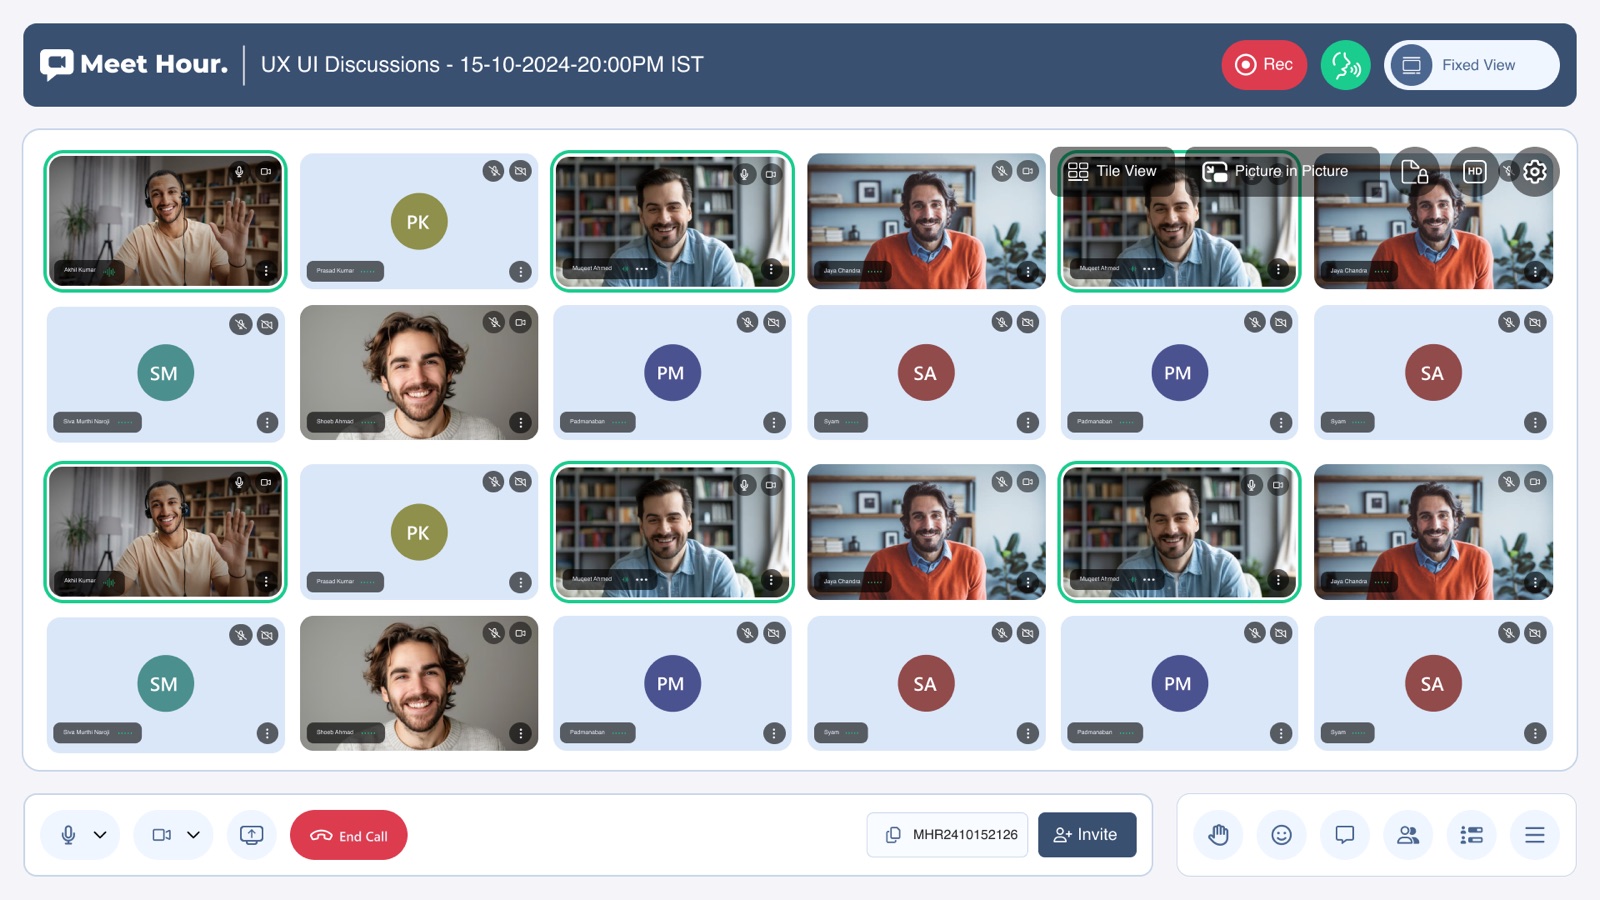Select the second-row Shoeb Ahmad video tile
Screen dimensions: 1600x900
(x=419, y=373)
